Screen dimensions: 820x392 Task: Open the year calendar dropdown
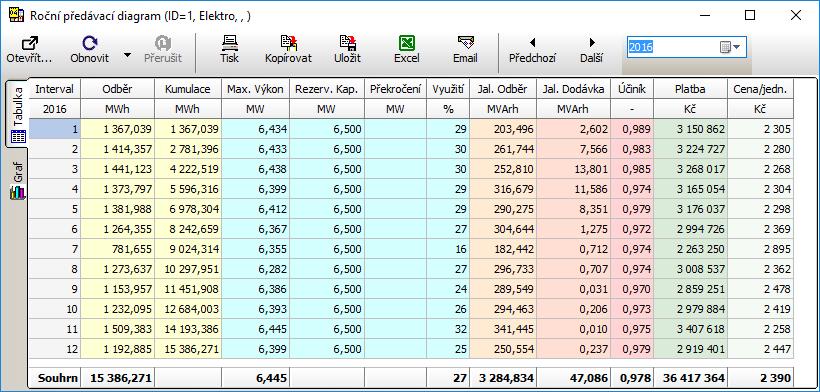(x=731, y=47)
